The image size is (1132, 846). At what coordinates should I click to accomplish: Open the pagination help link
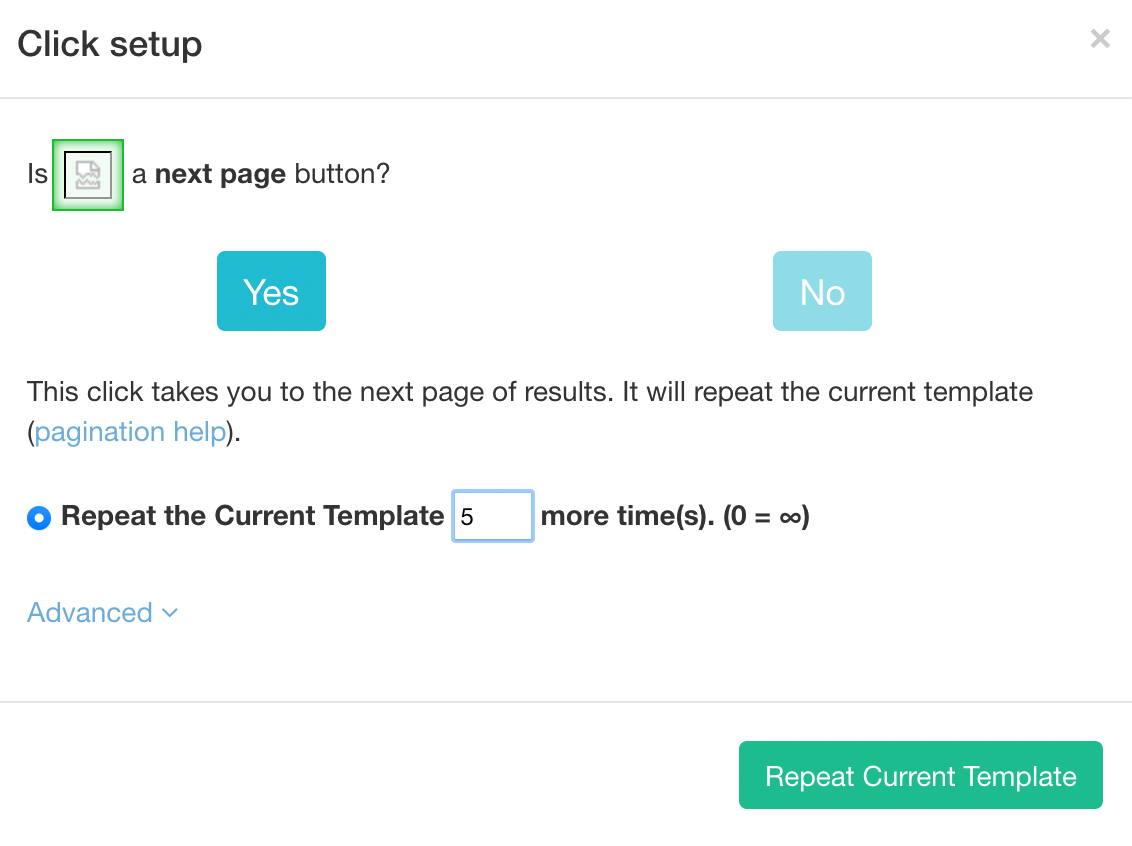(x=131, y=432)
